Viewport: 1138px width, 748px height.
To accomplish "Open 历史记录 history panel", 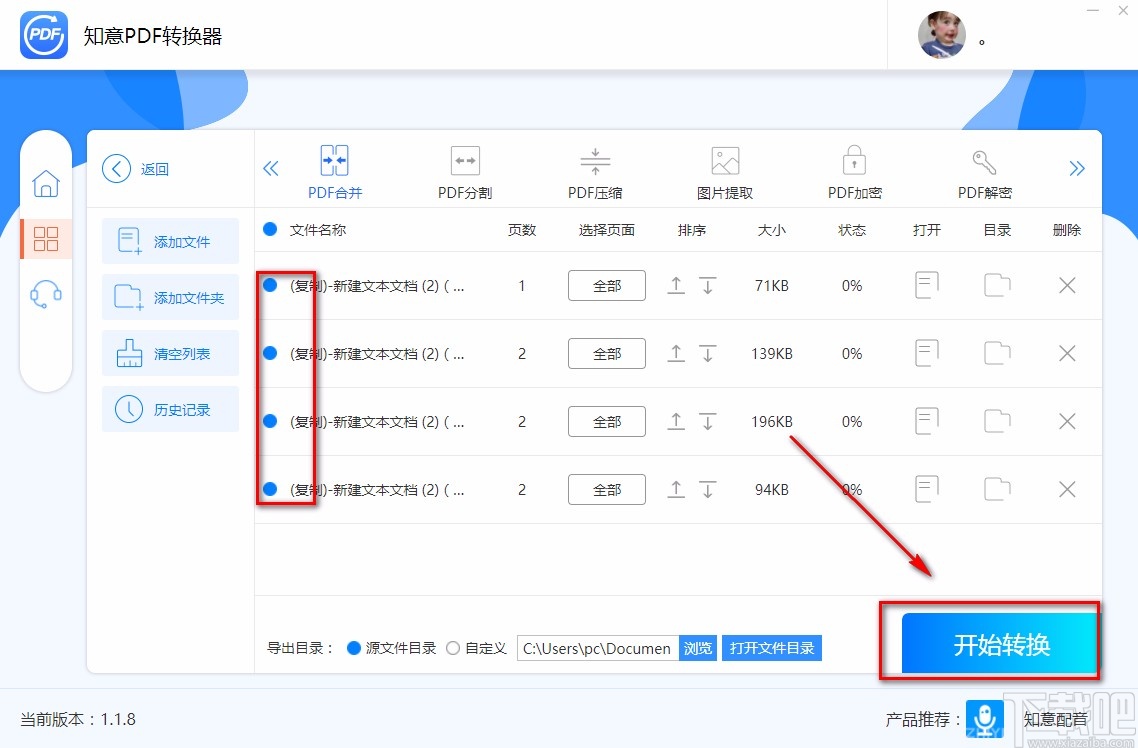I will click(170, 409).
